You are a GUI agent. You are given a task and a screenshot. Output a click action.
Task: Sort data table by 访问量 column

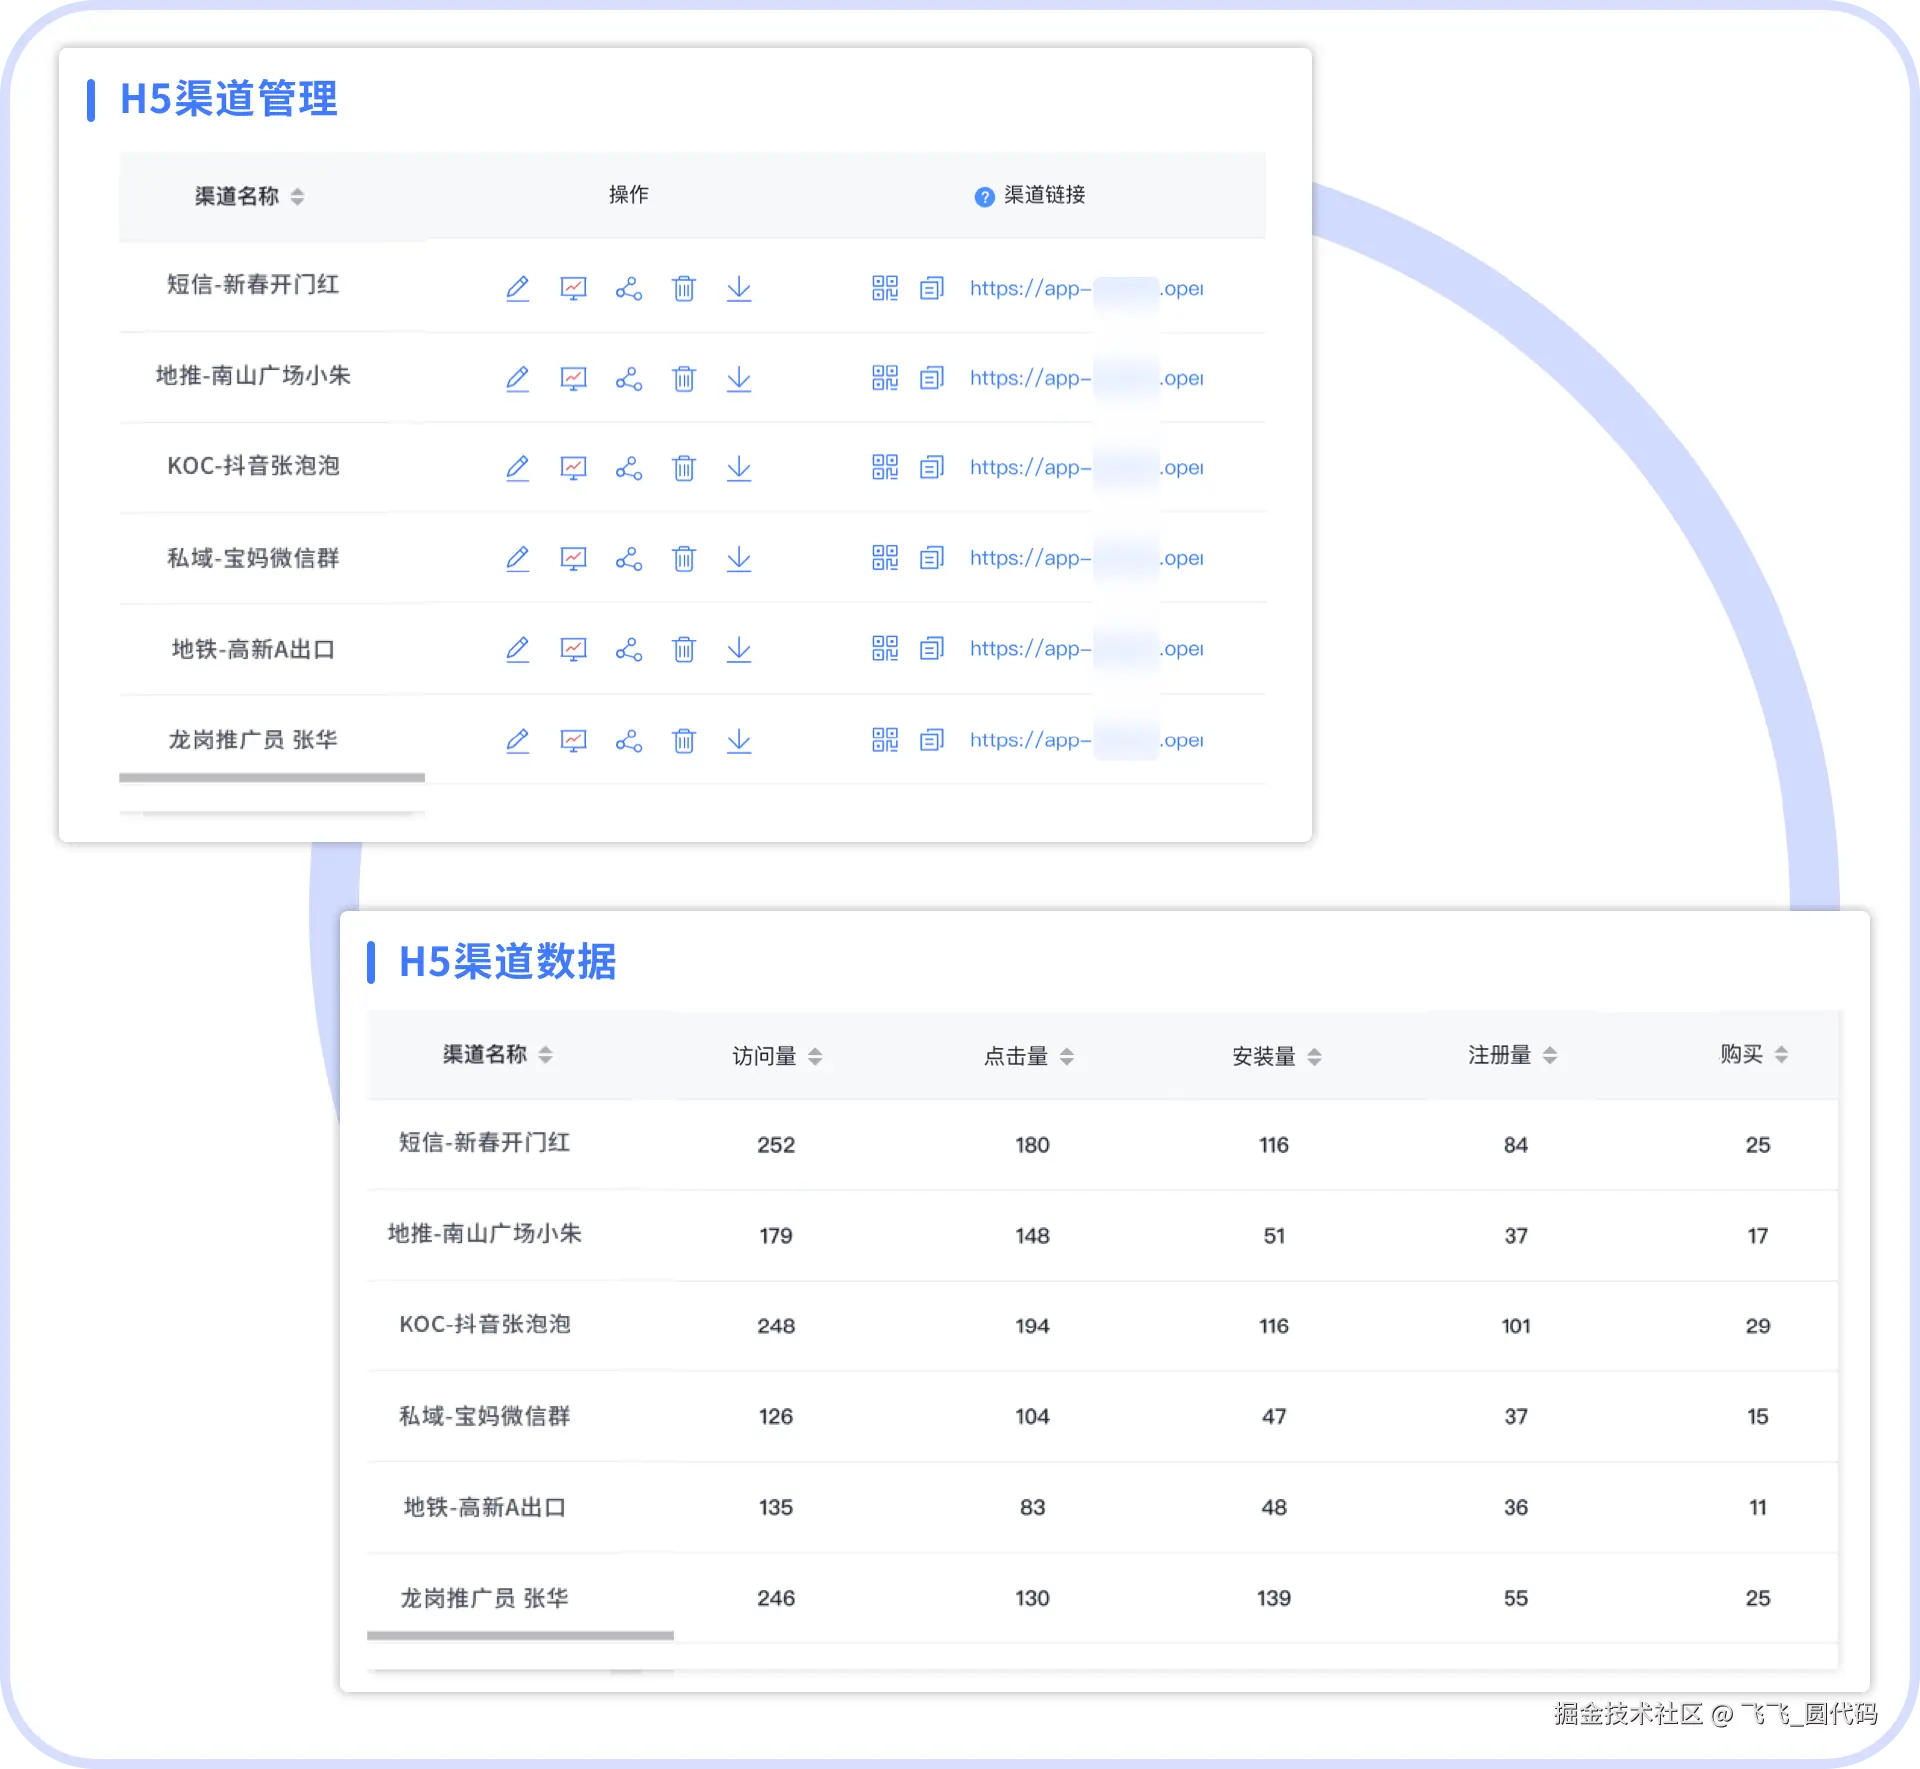pyautogui.click(x=815, y=1056)
